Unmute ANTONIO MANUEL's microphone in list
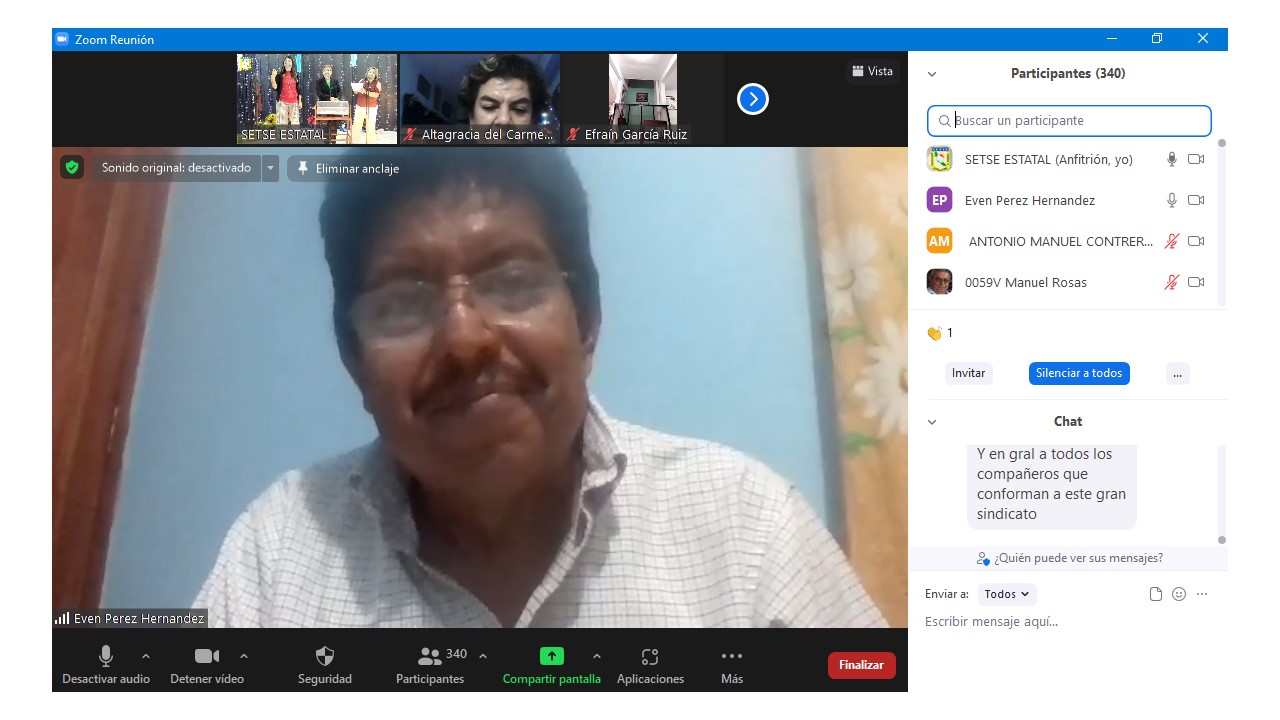Viewport: 1280px width, 720px height. point(1172,241)
